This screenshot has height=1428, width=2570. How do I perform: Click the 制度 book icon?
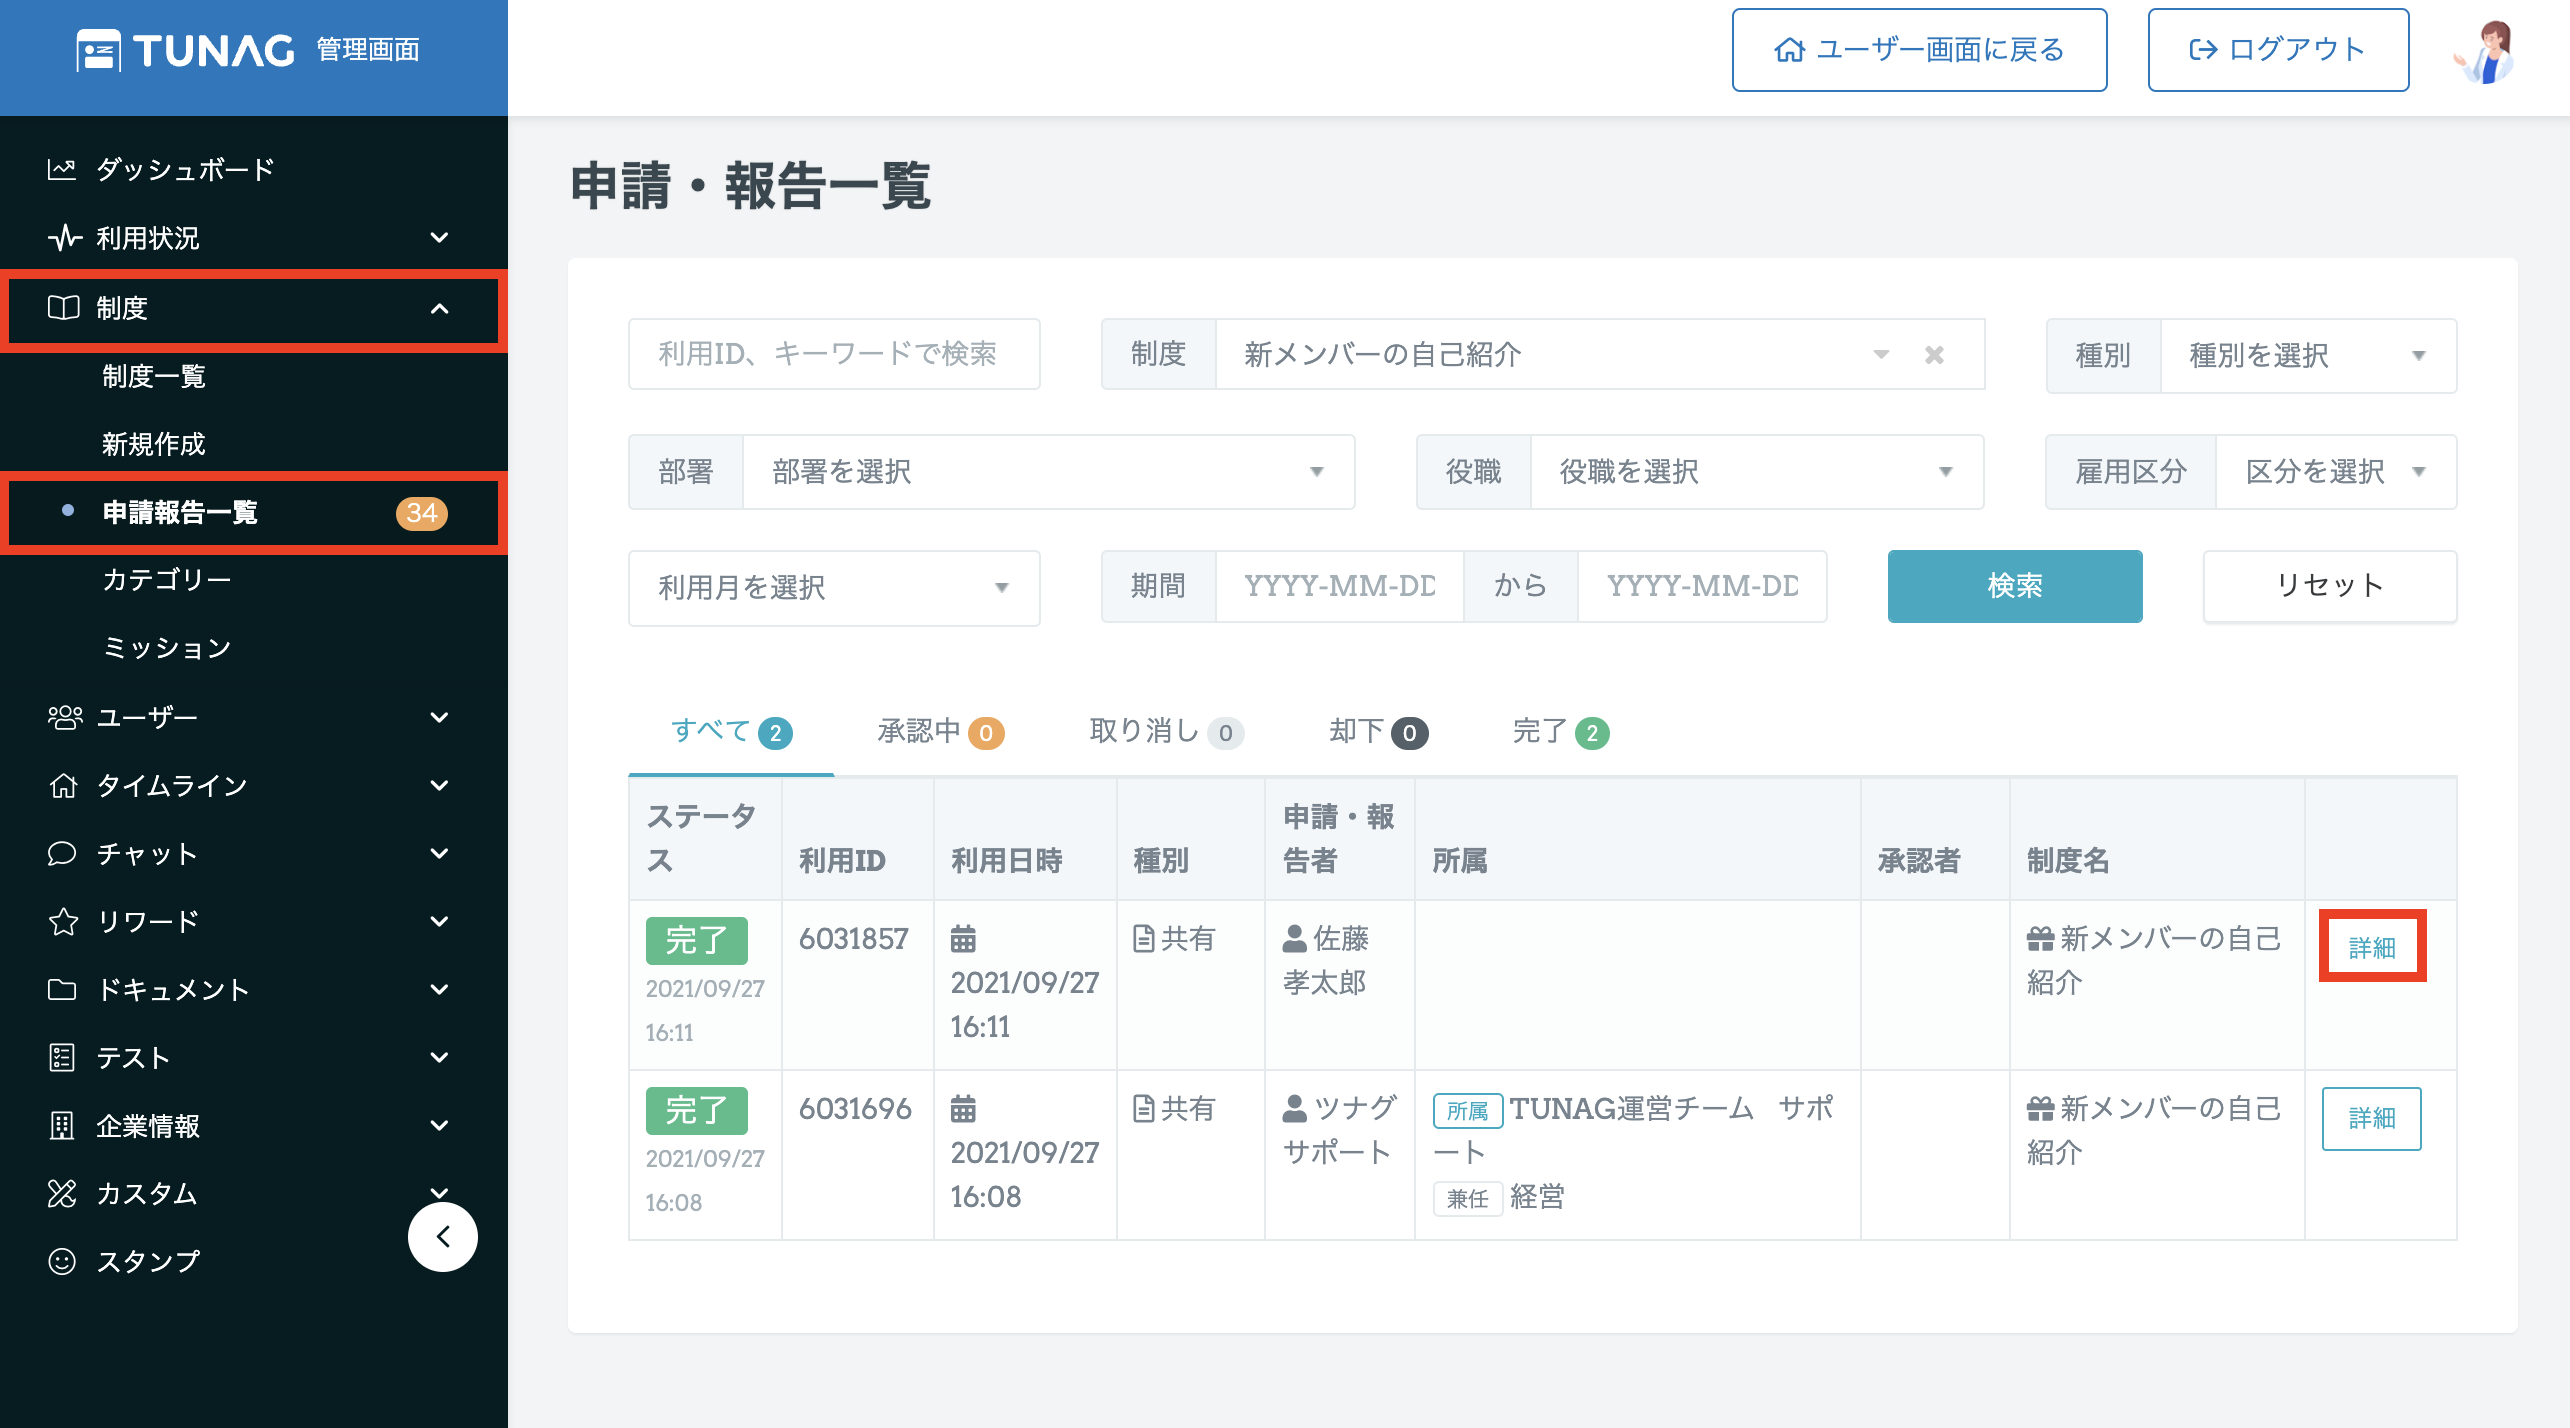click(63, 307)
